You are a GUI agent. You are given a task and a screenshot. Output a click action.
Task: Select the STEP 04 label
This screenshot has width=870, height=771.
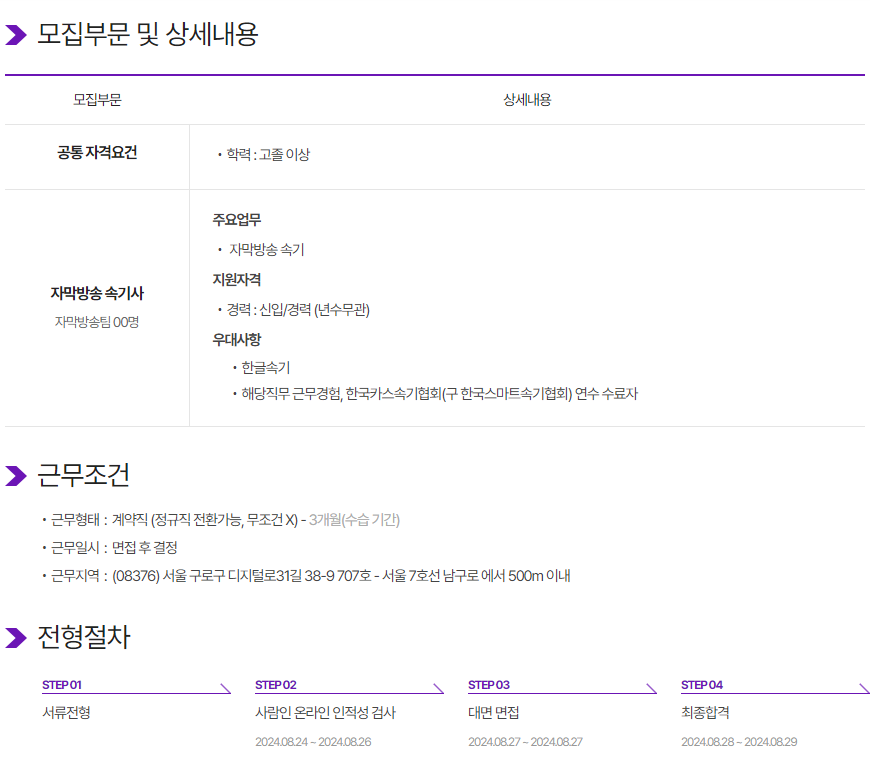click(x=702, y=685)
